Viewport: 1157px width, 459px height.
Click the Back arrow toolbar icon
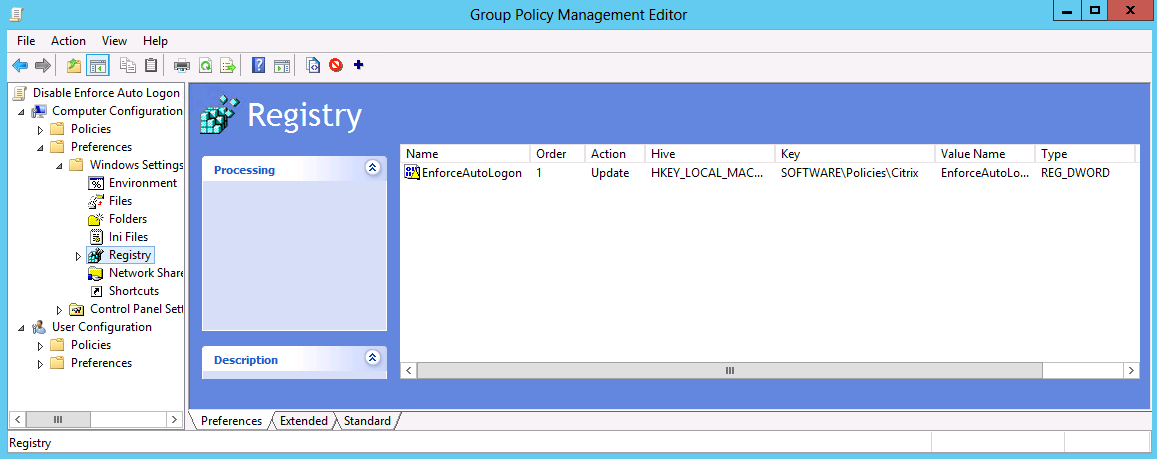(x=20, y=66)
